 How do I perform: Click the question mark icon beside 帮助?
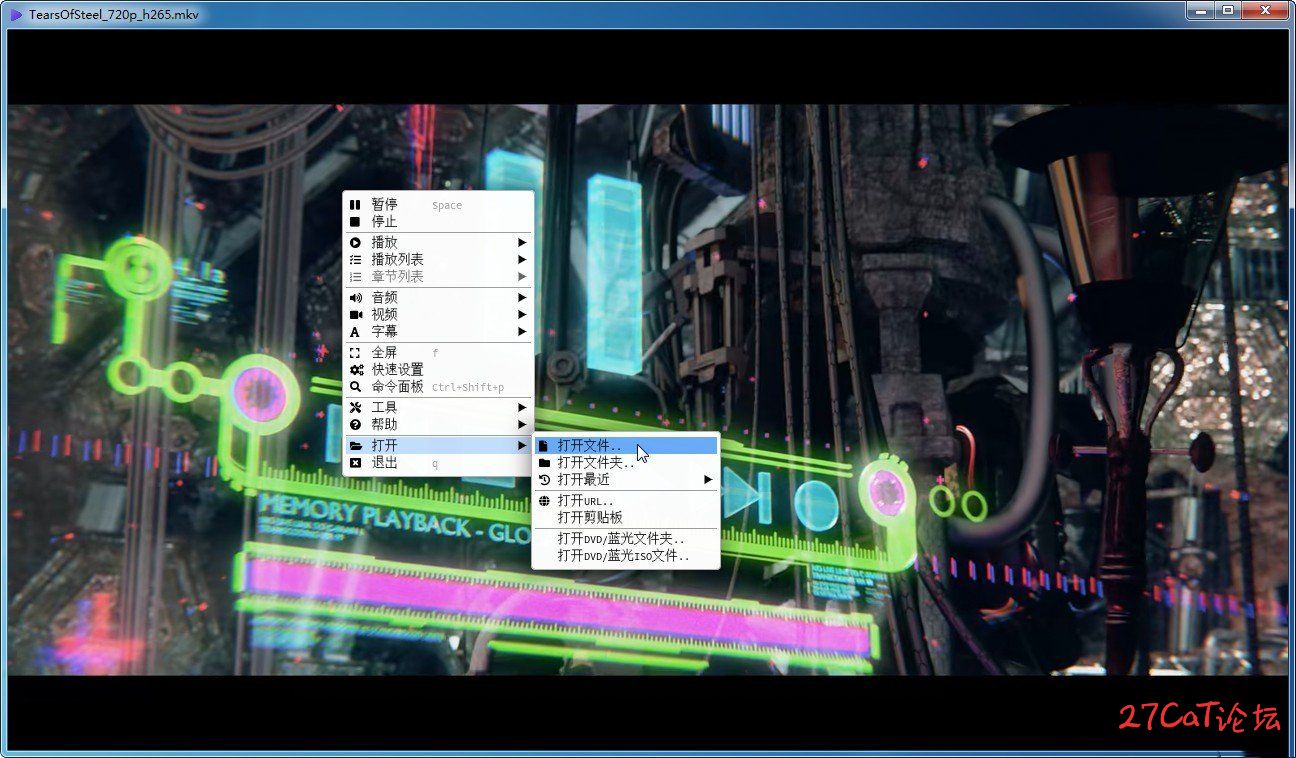click(x=354, y=425)
